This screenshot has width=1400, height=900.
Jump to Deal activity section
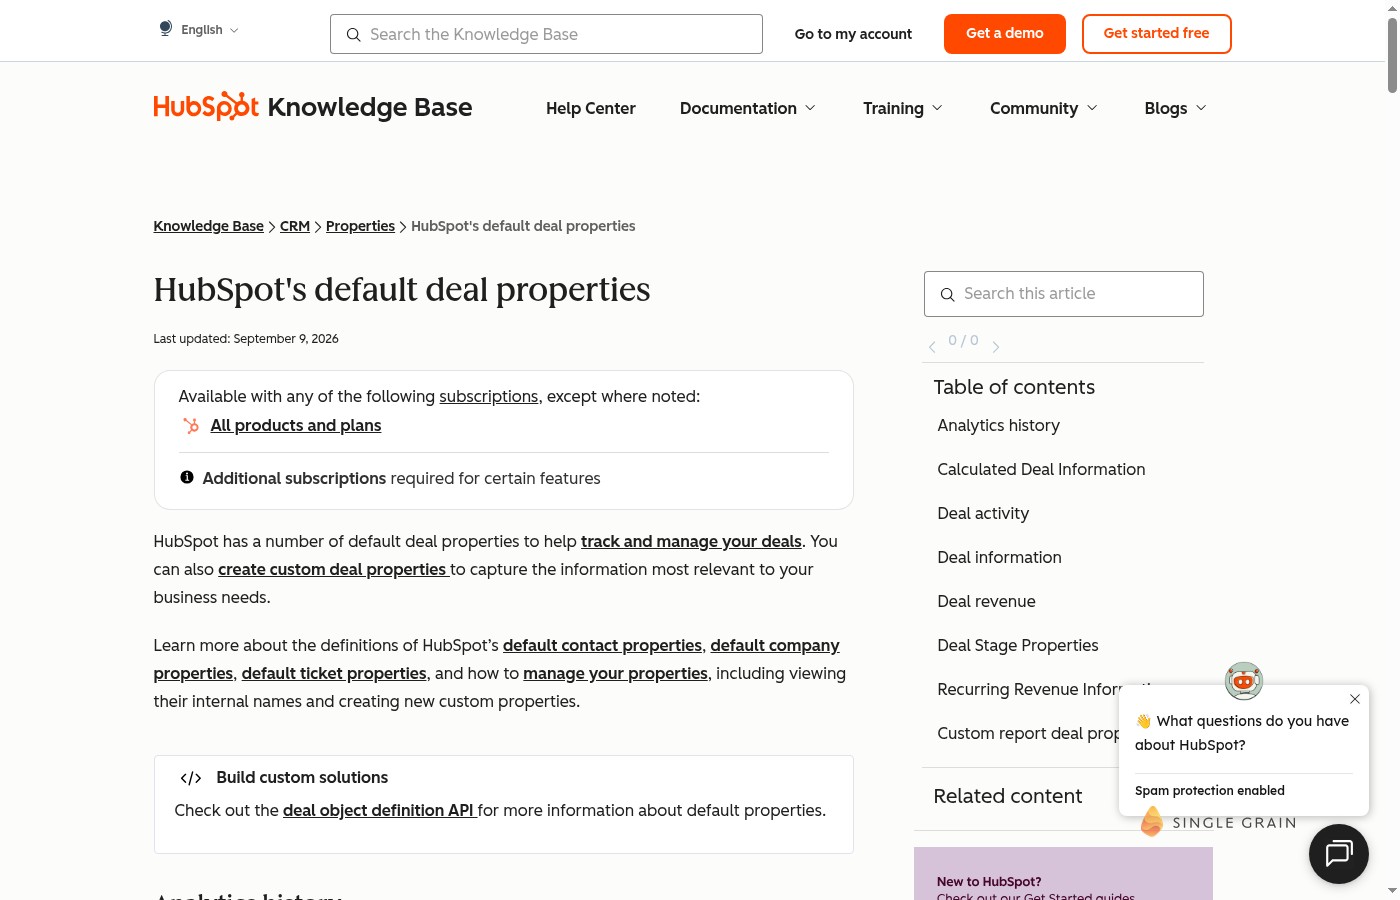[983, 513]
